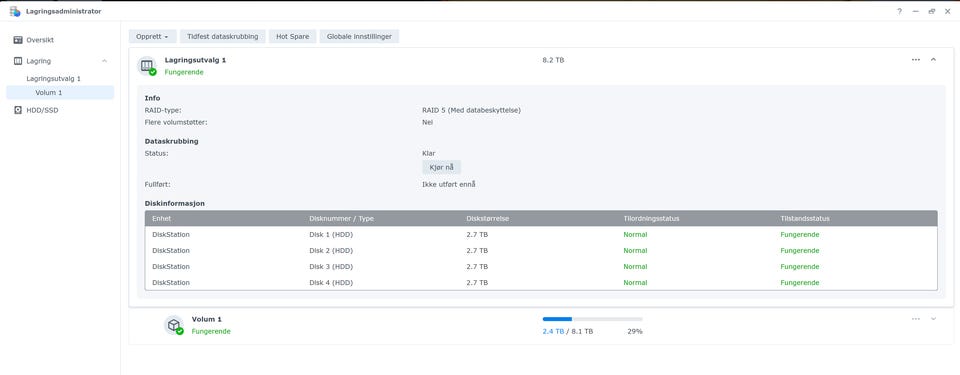The image size is (960, 375).
Task: Click the Diskinformasjon heading
Action: tap(174, 203)
